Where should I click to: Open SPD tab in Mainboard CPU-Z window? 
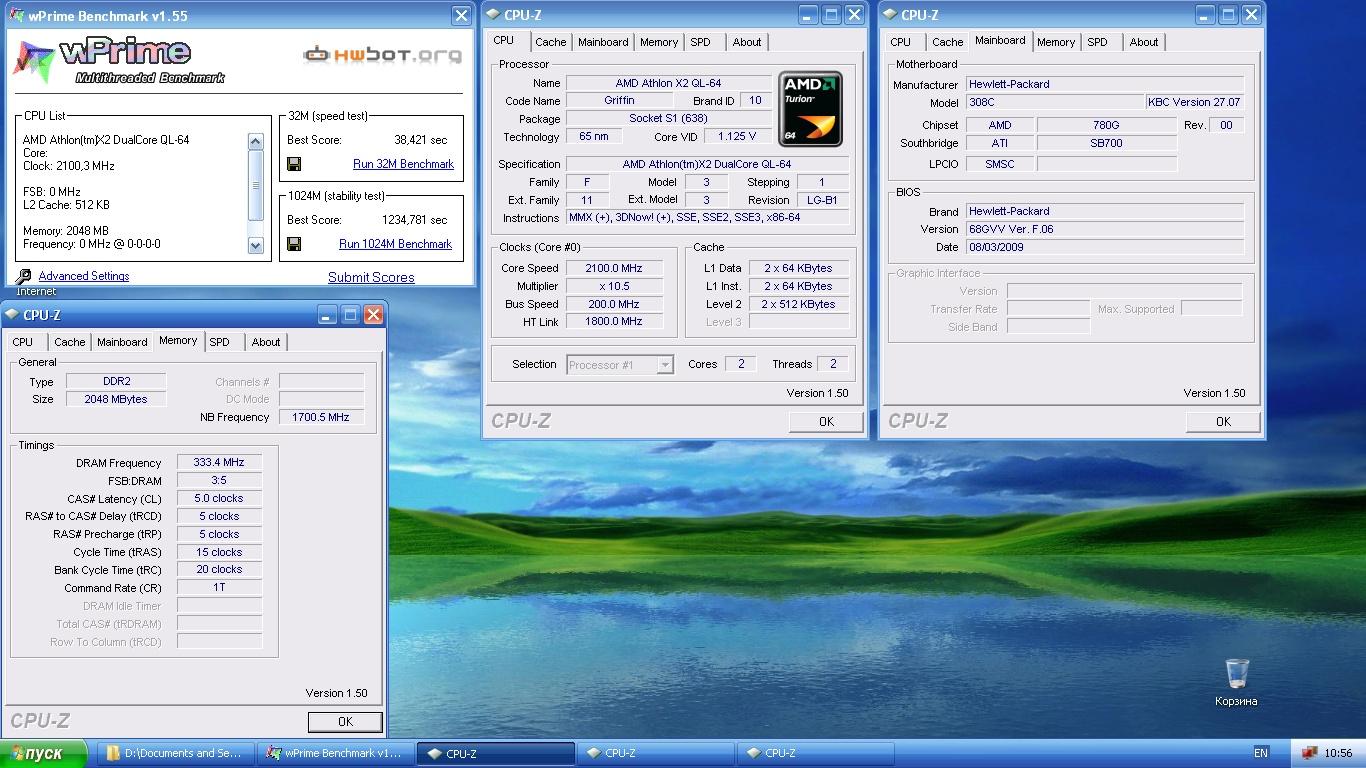click(1098, 42)
